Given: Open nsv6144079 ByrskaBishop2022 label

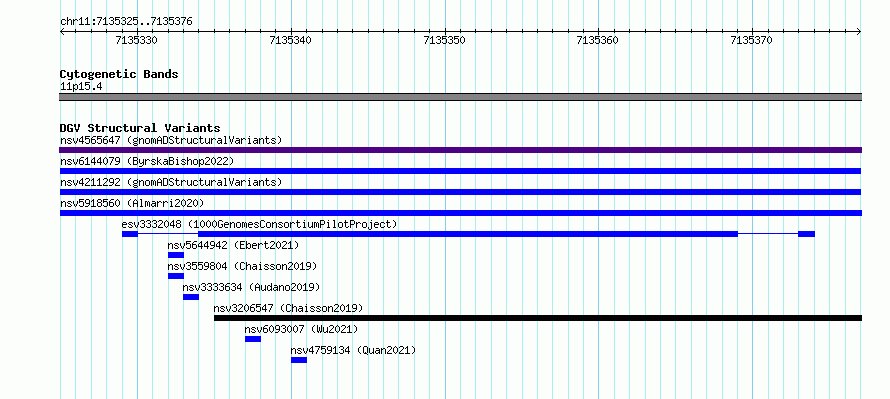Looking at the screenshot, I should [147, 161].
